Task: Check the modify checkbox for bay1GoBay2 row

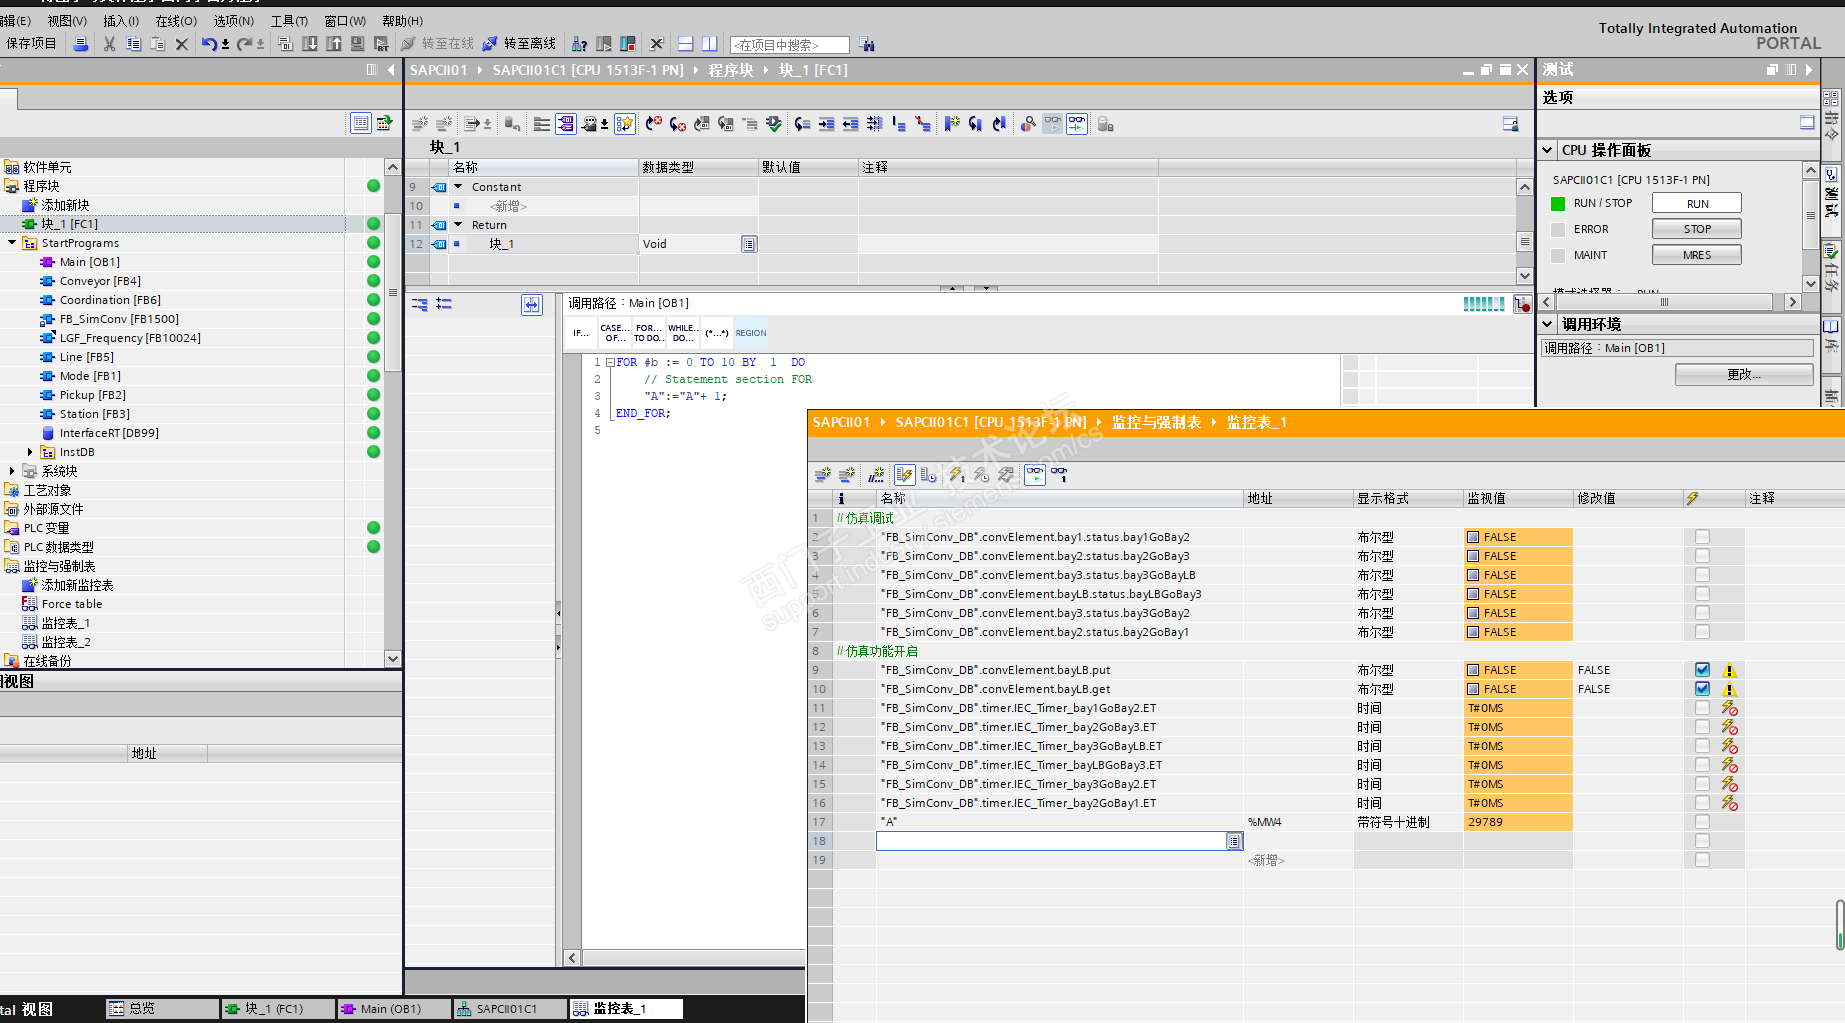Action: [x=1702, y=537]
